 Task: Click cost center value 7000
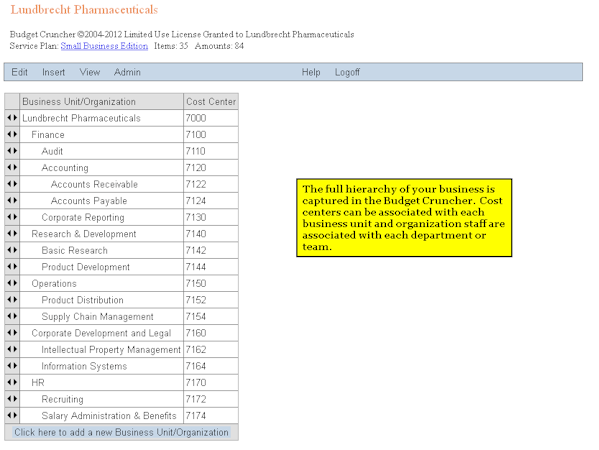pyautogui.click(x=196, y=118)
